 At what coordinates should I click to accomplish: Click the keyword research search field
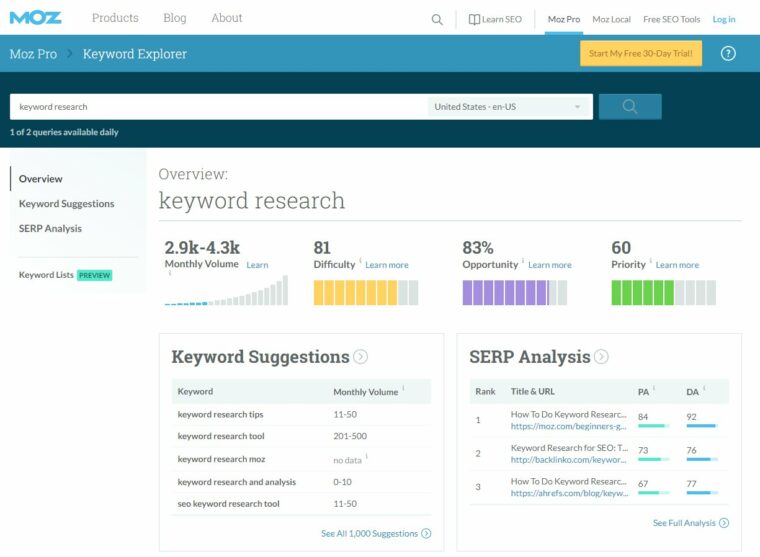[x=218, y=107]
